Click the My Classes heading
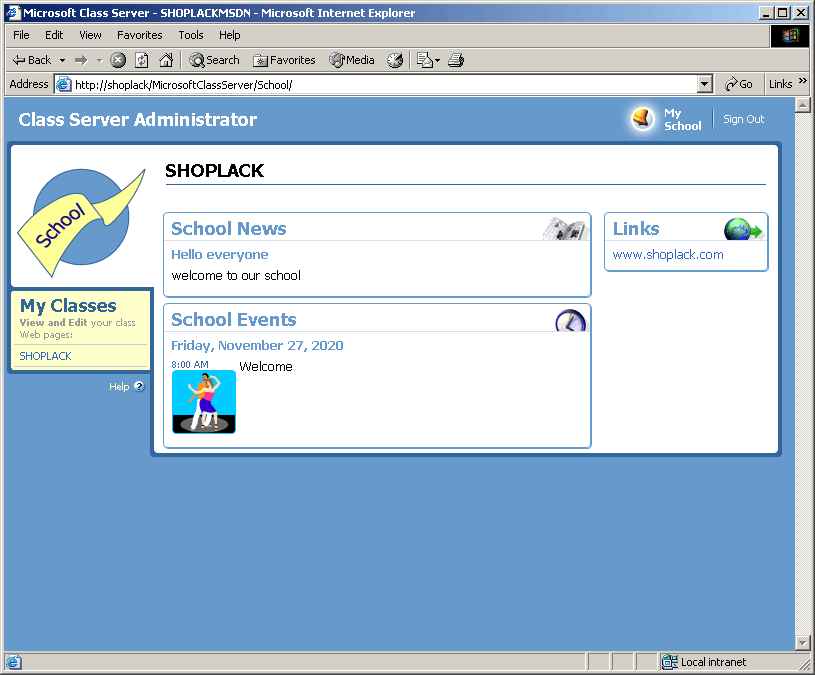 (68, 306)
